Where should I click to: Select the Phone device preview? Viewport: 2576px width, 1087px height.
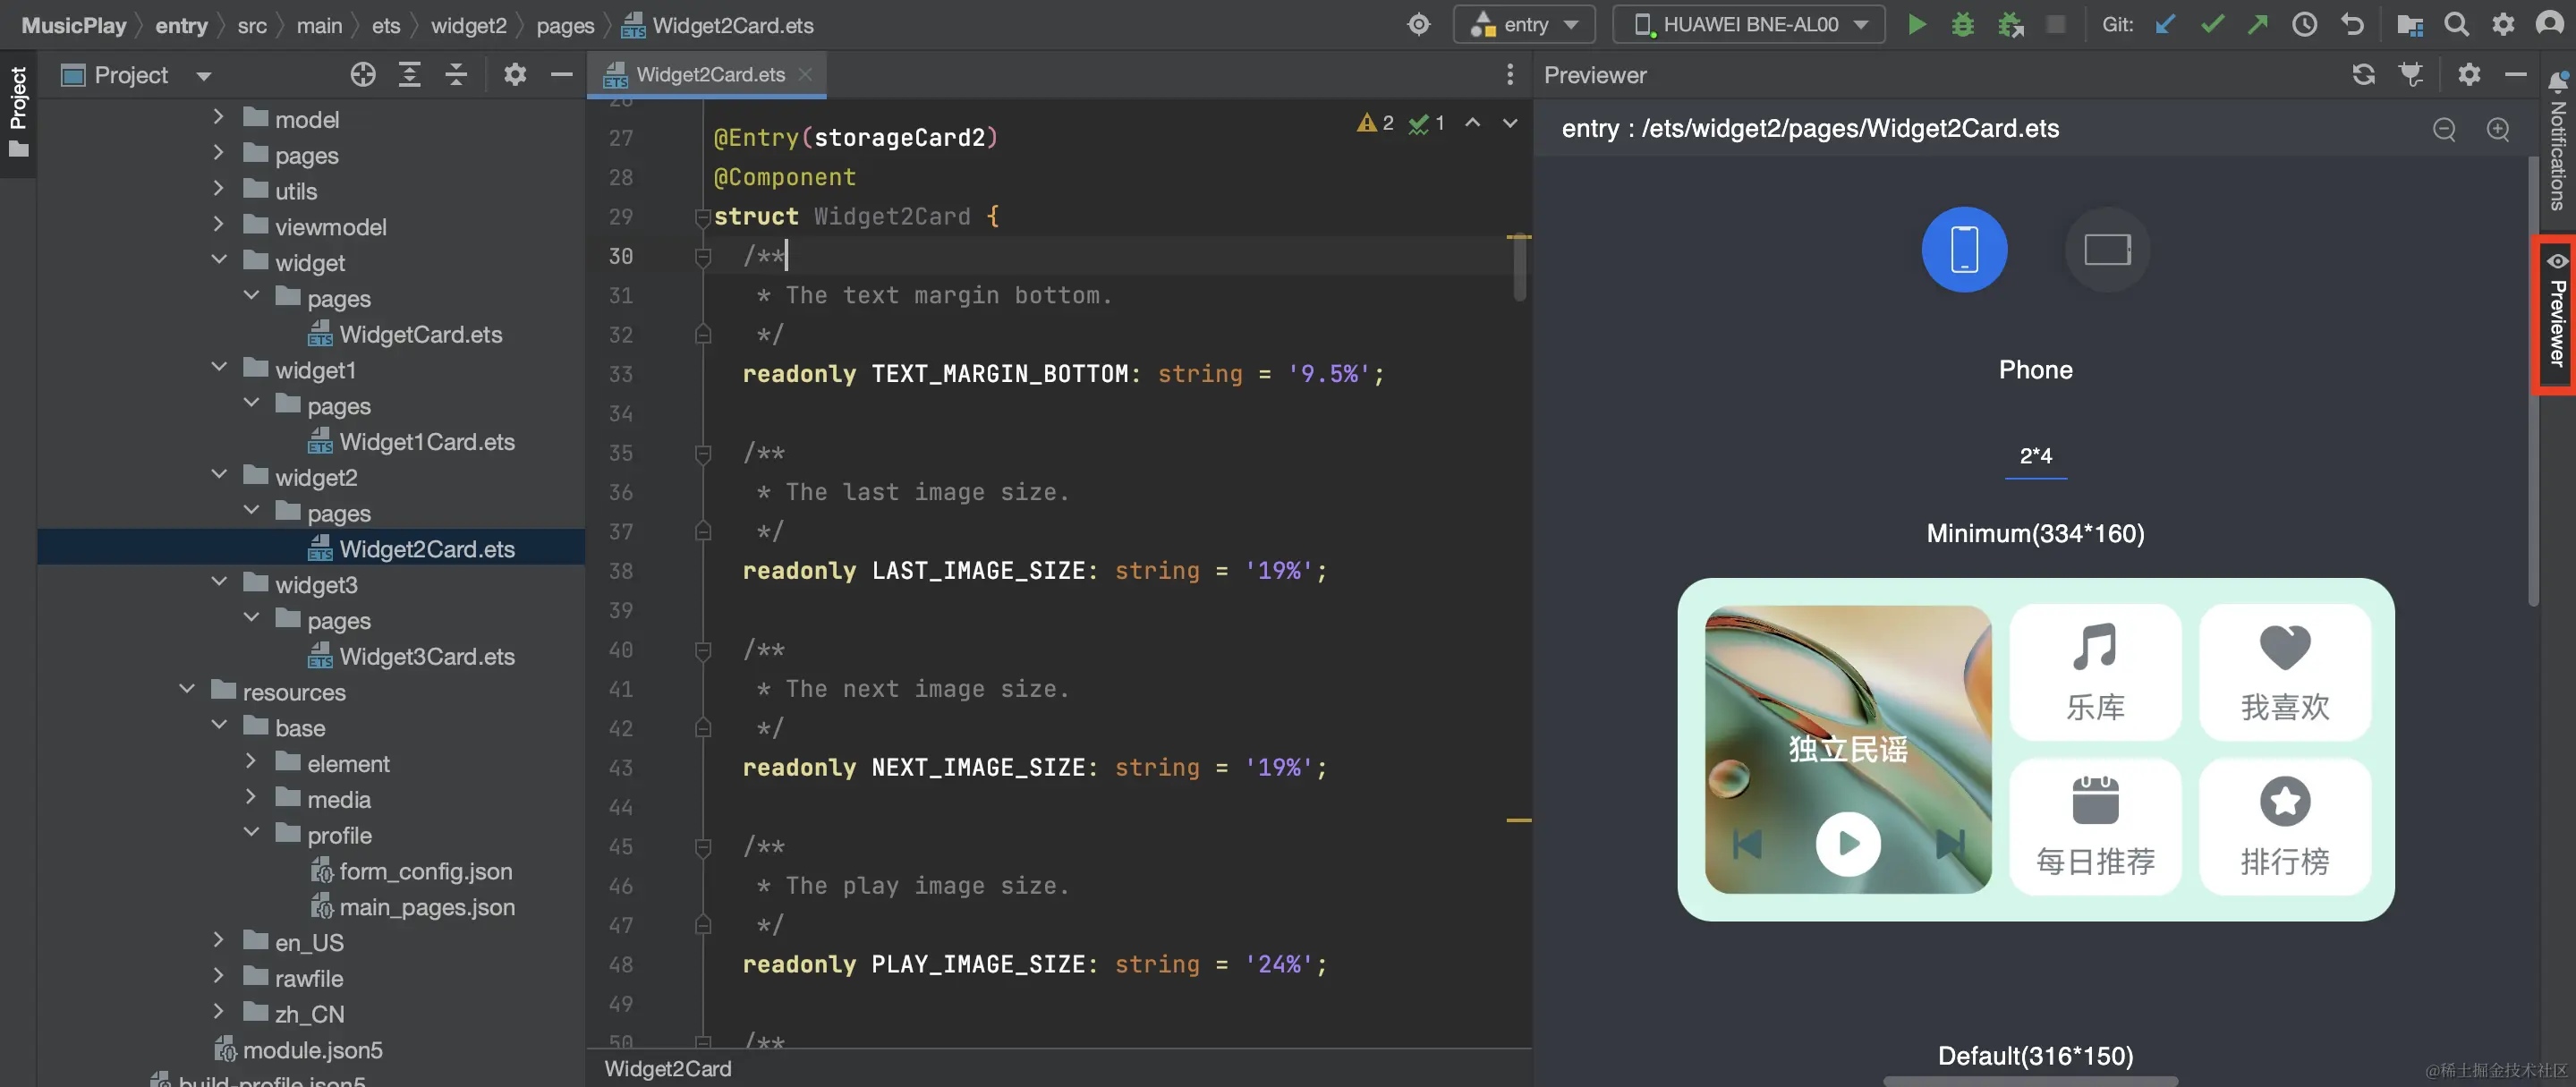1963,249
